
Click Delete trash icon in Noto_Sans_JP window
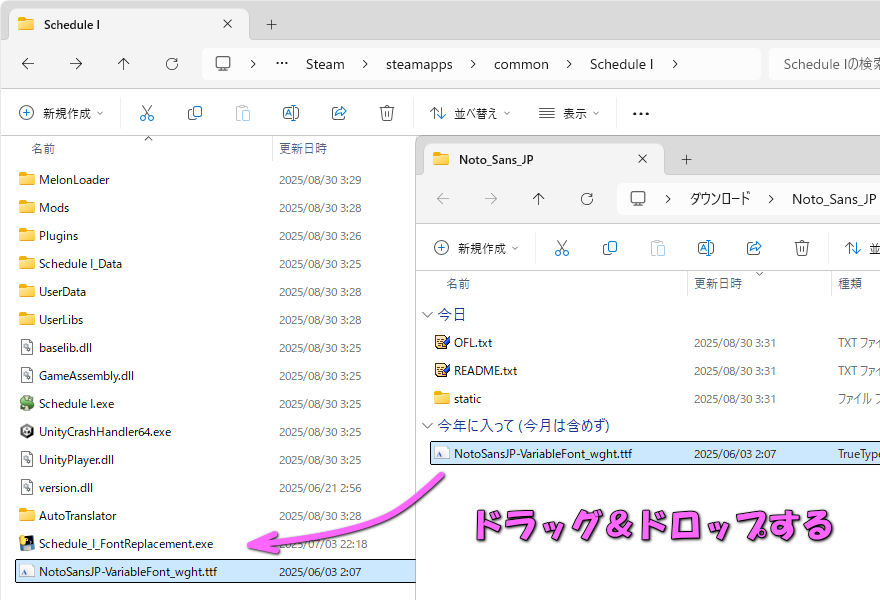(801, 248)
